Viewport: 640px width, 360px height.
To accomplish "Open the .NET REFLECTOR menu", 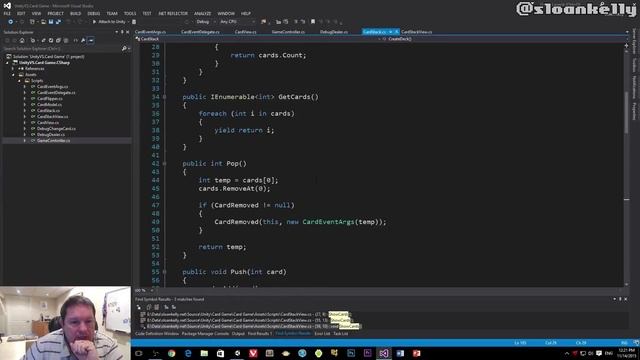I will pyautogui.click(x=173, y=13).
